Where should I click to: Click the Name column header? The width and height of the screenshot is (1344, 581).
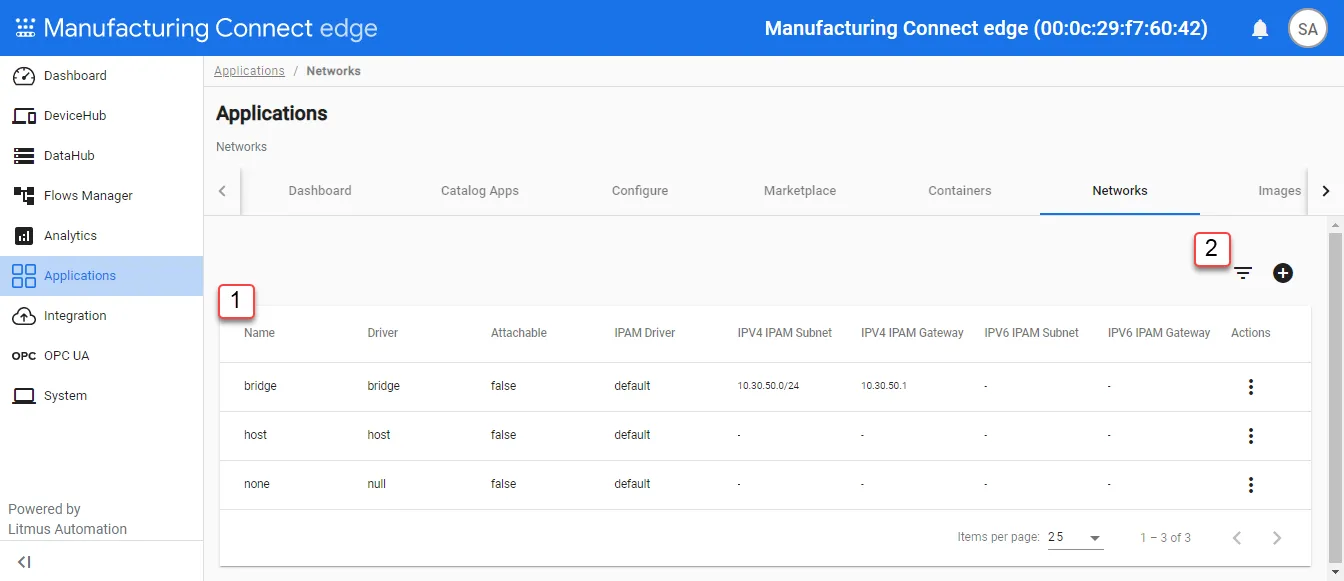point(259,333)
